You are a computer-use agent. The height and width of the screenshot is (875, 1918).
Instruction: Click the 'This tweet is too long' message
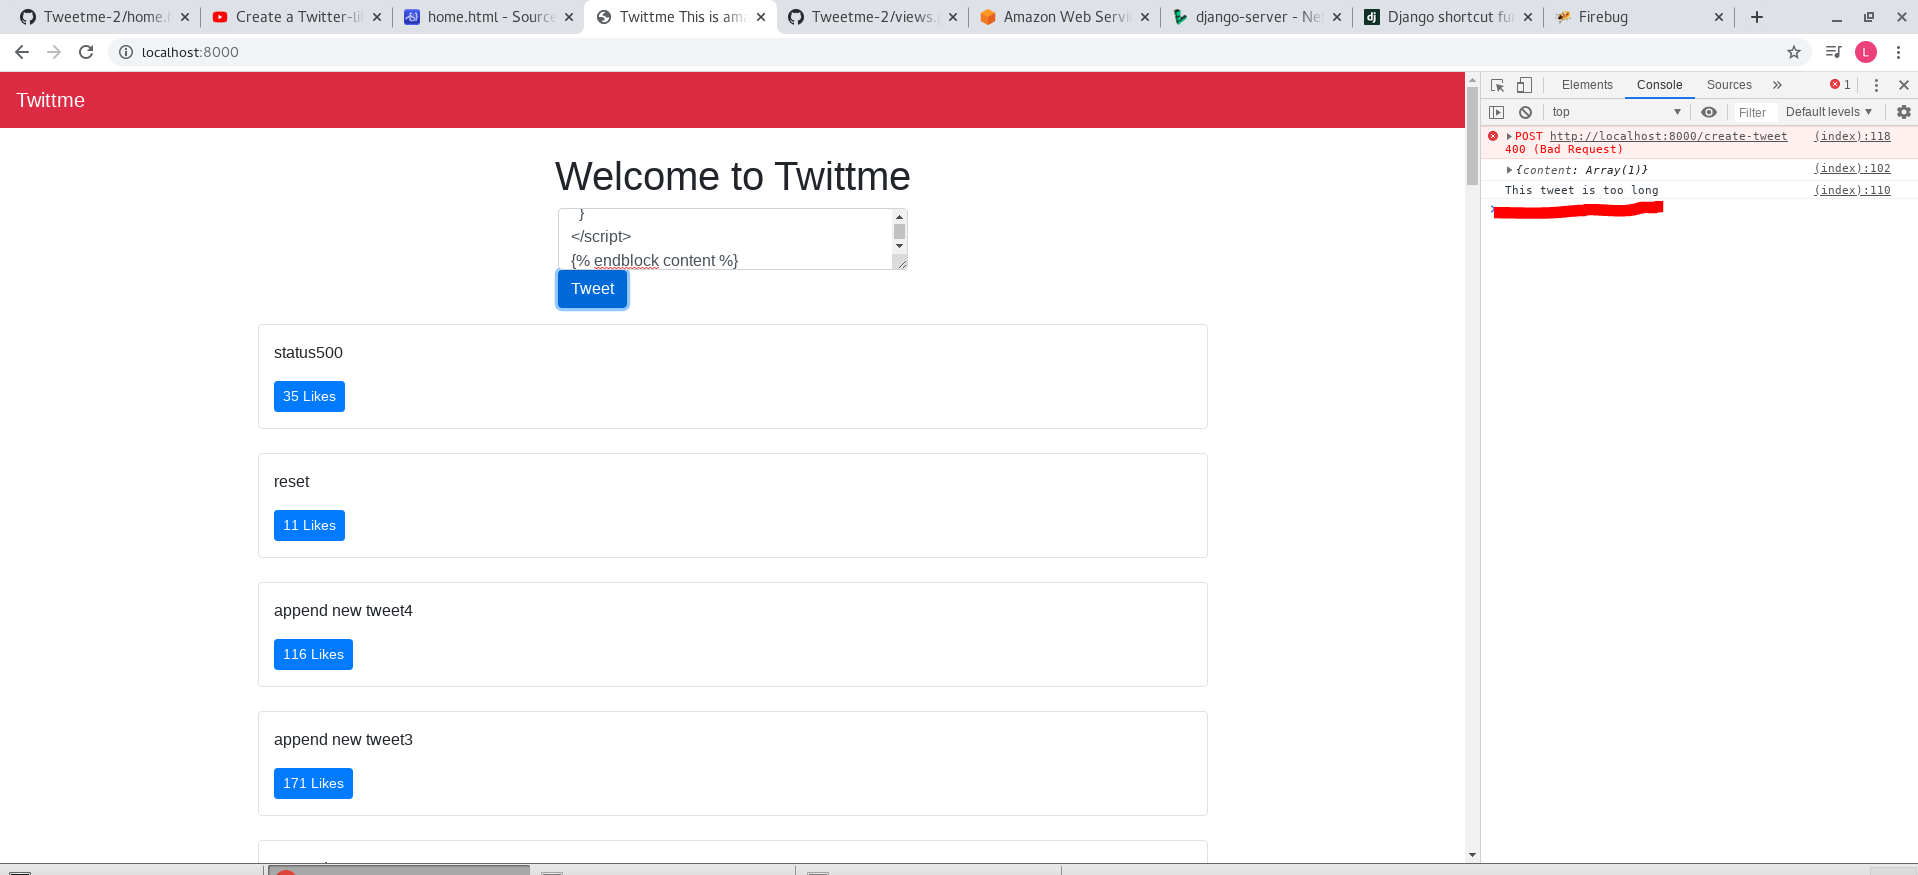click(x=1581, y=190)
